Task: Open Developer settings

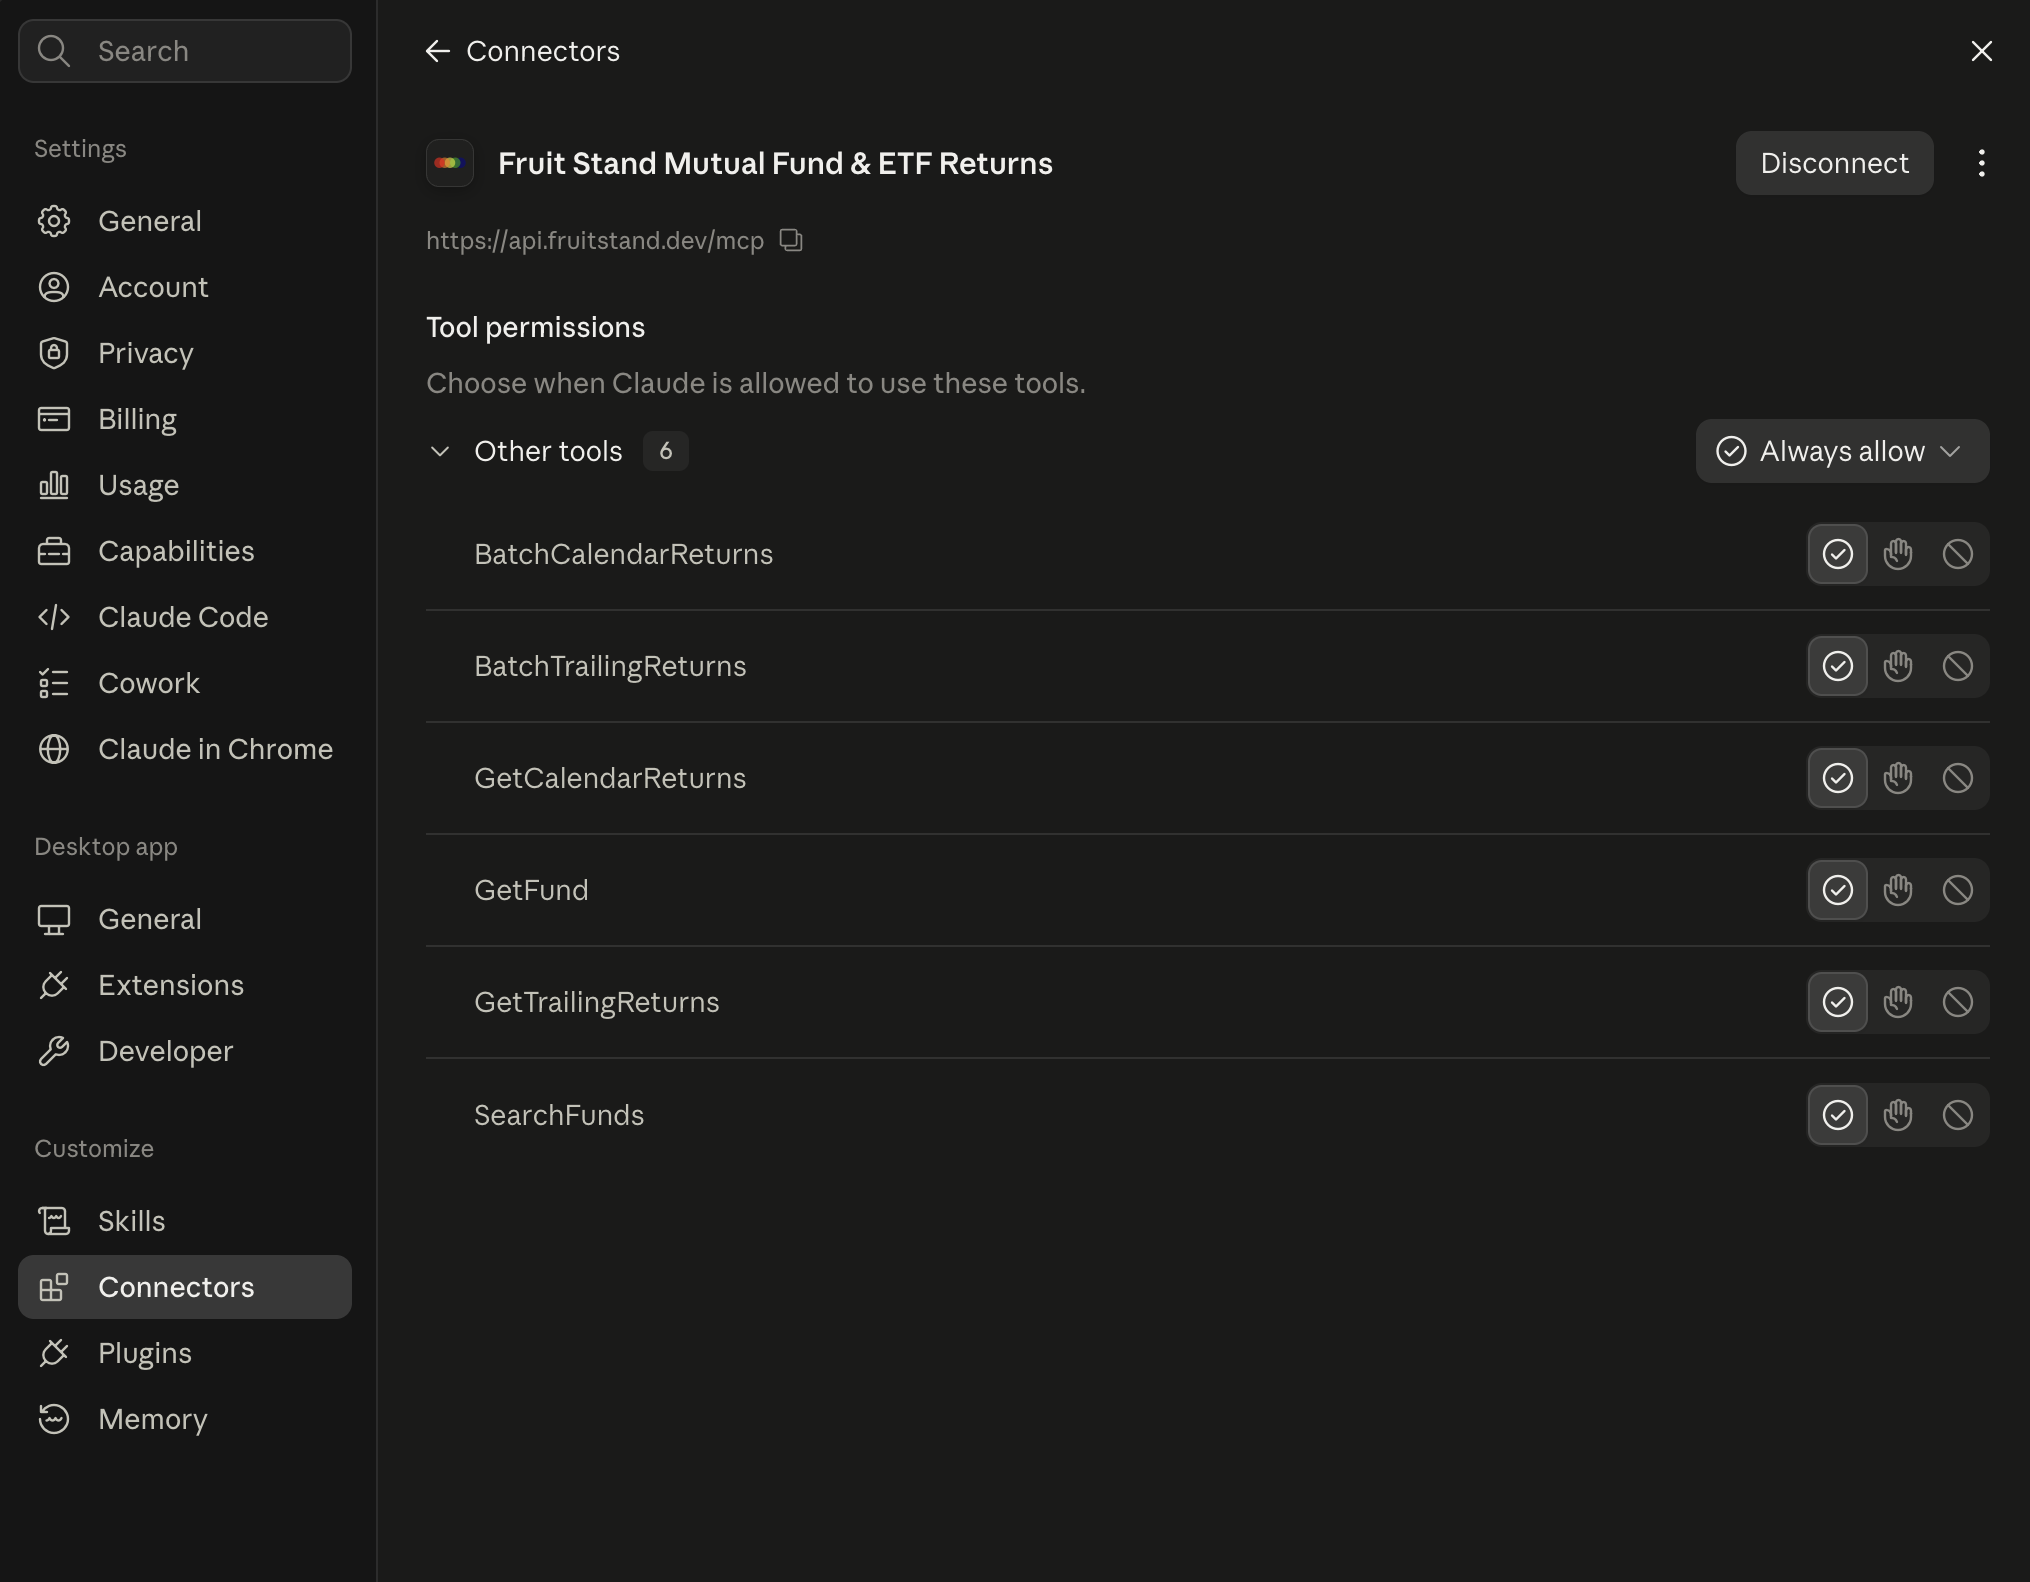Action: click(x=185, y=1051)
